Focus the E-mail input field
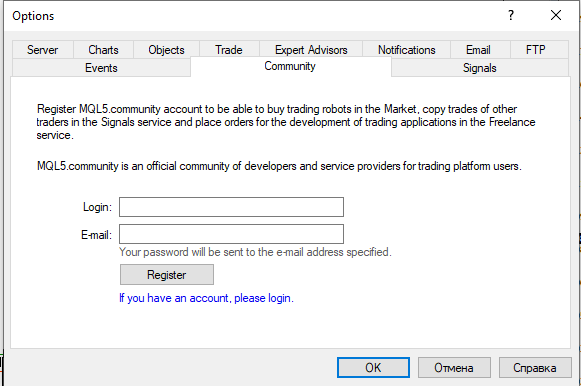This screenshot has width=581, height=386. (231, 234)
